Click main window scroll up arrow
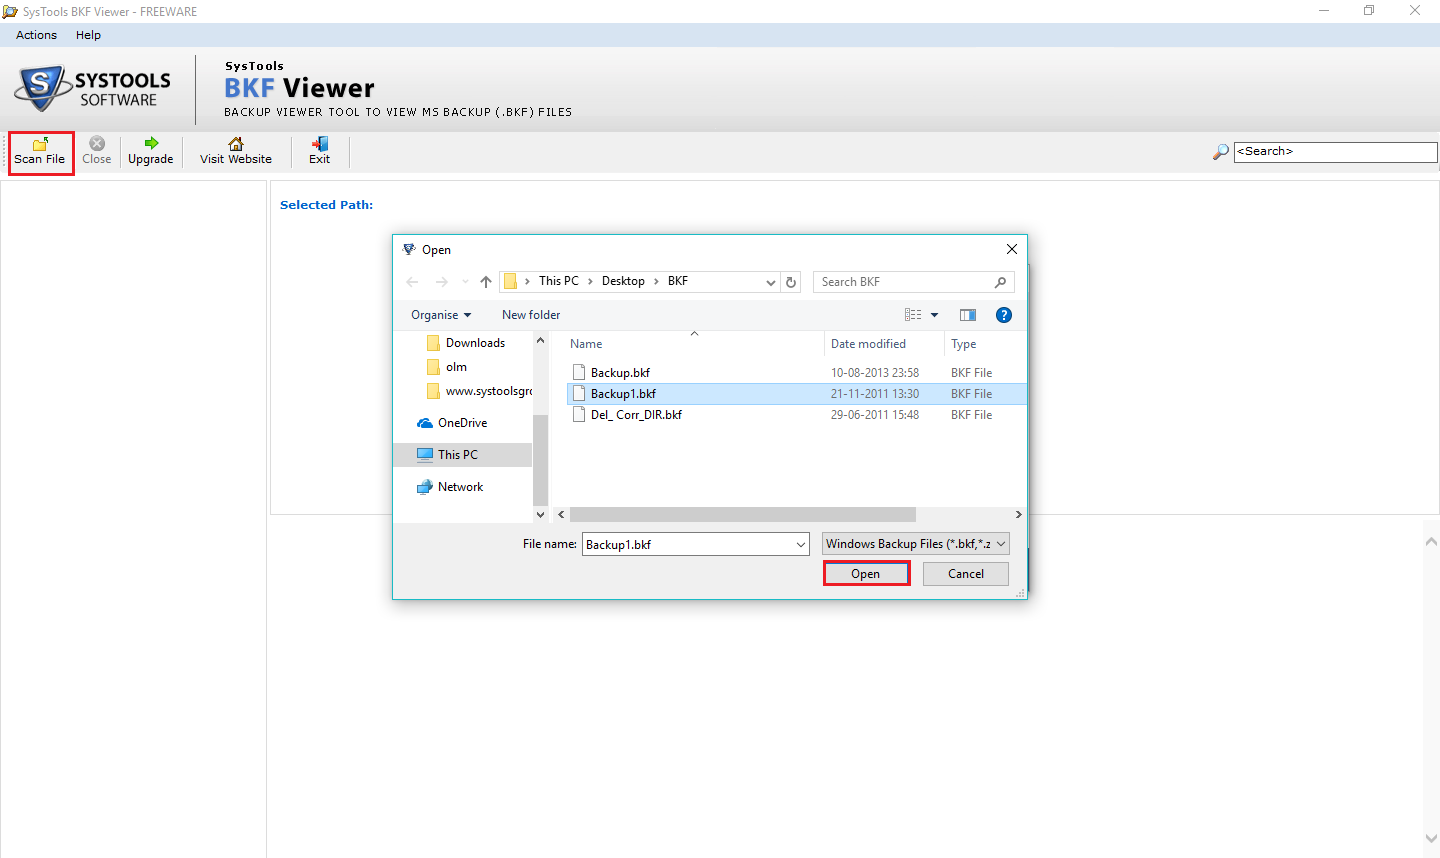 pyautogui.click(x=1431, y=541)
